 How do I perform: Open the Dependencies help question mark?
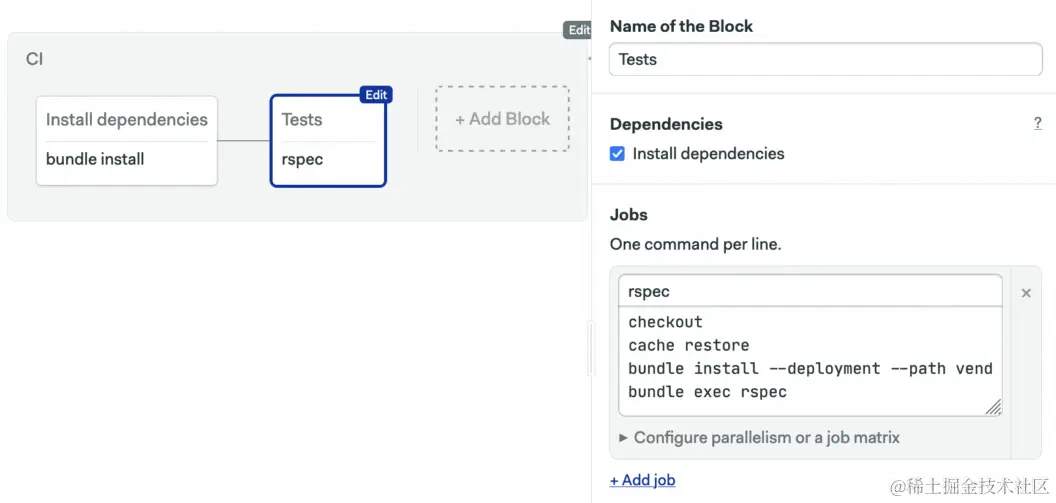click(1037, 123)
